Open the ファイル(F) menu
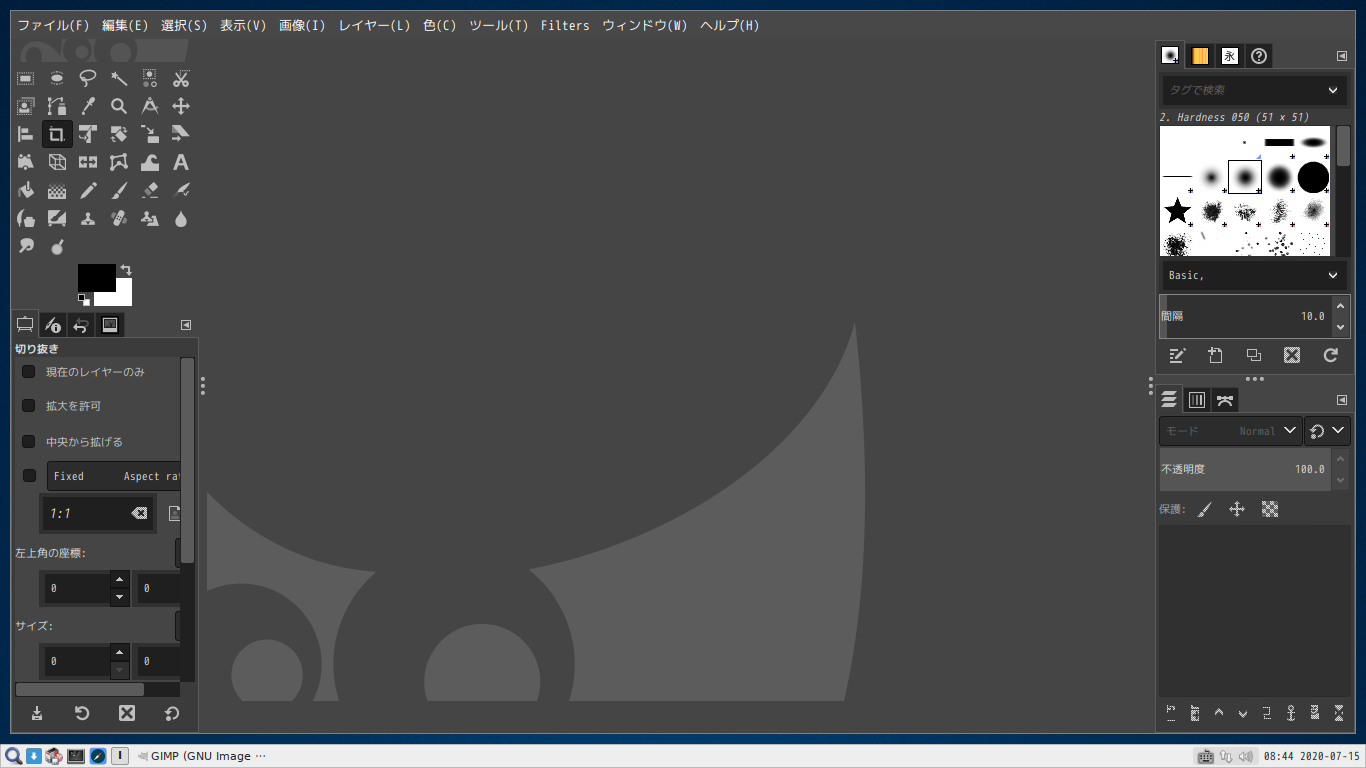 click(53, 25)
